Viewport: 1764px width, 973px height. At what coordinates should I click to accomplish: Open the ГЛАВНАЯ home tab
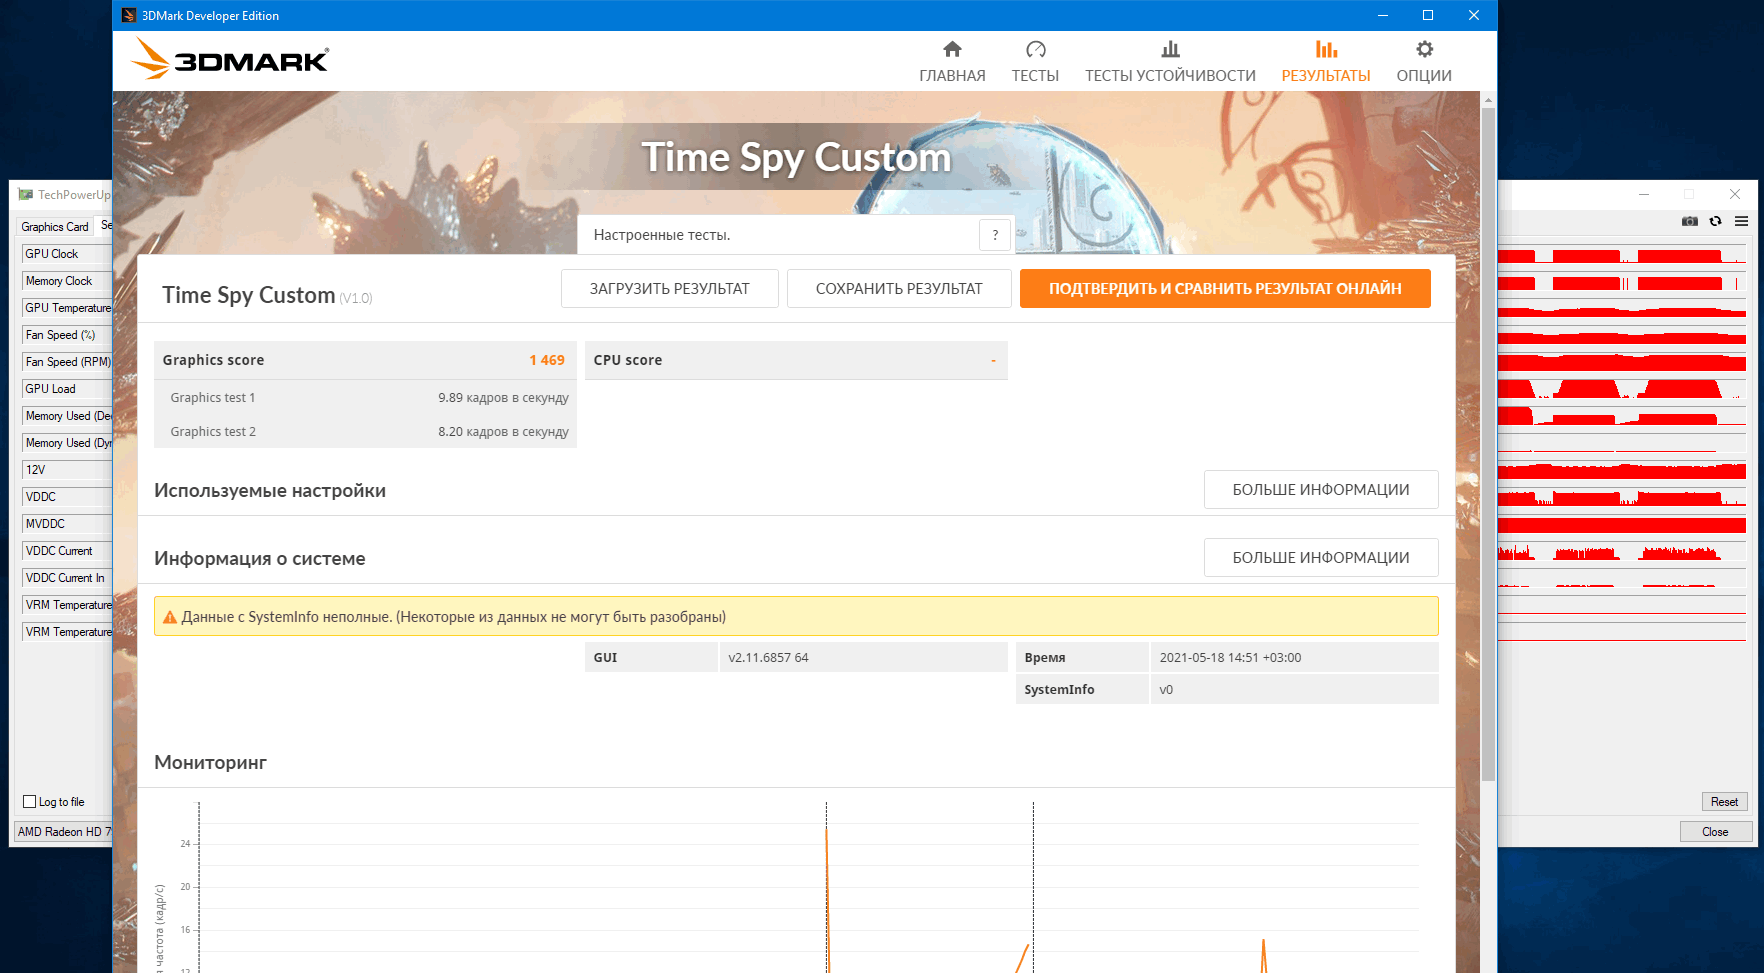click(952, 62)
